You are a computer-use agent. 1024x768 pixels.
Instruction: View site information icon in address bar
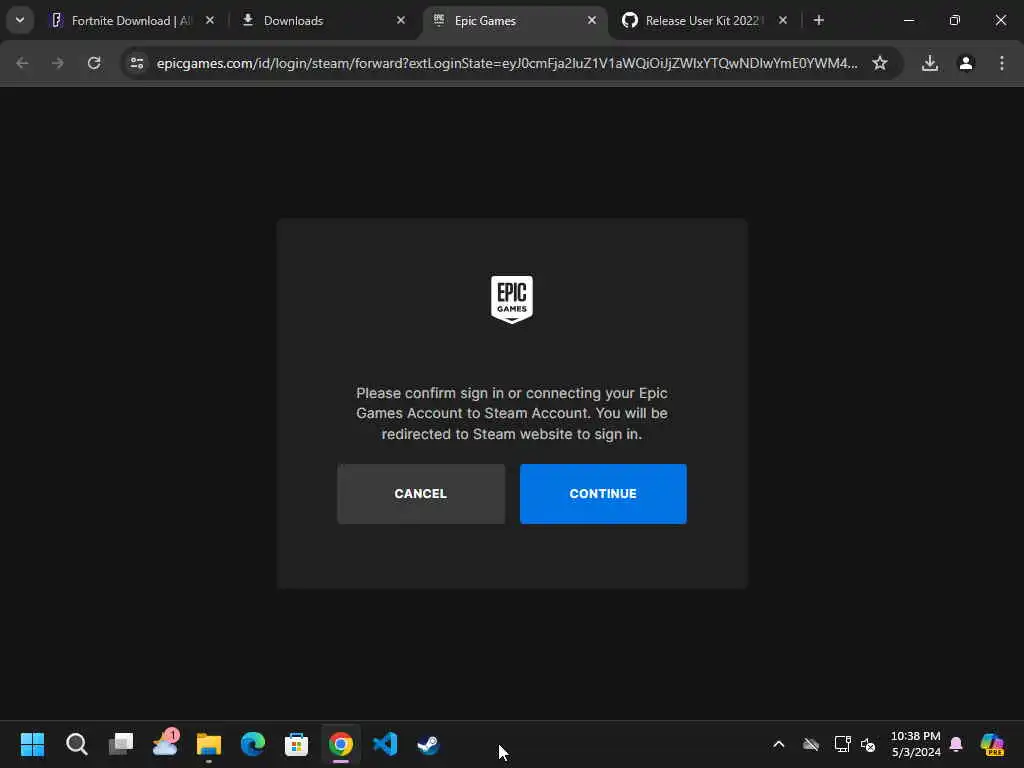point(136,63)
